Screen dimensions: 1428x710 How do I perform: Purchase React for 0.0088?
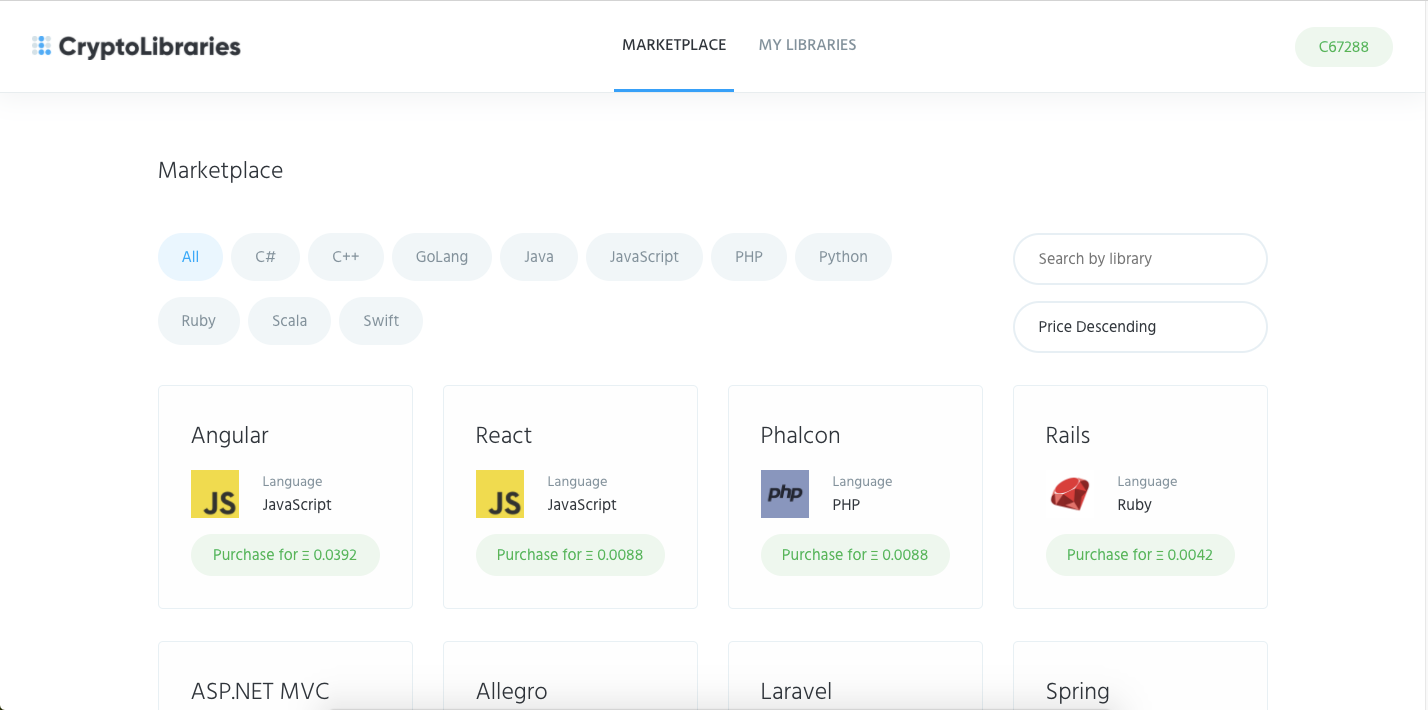(x=570, y=554)
